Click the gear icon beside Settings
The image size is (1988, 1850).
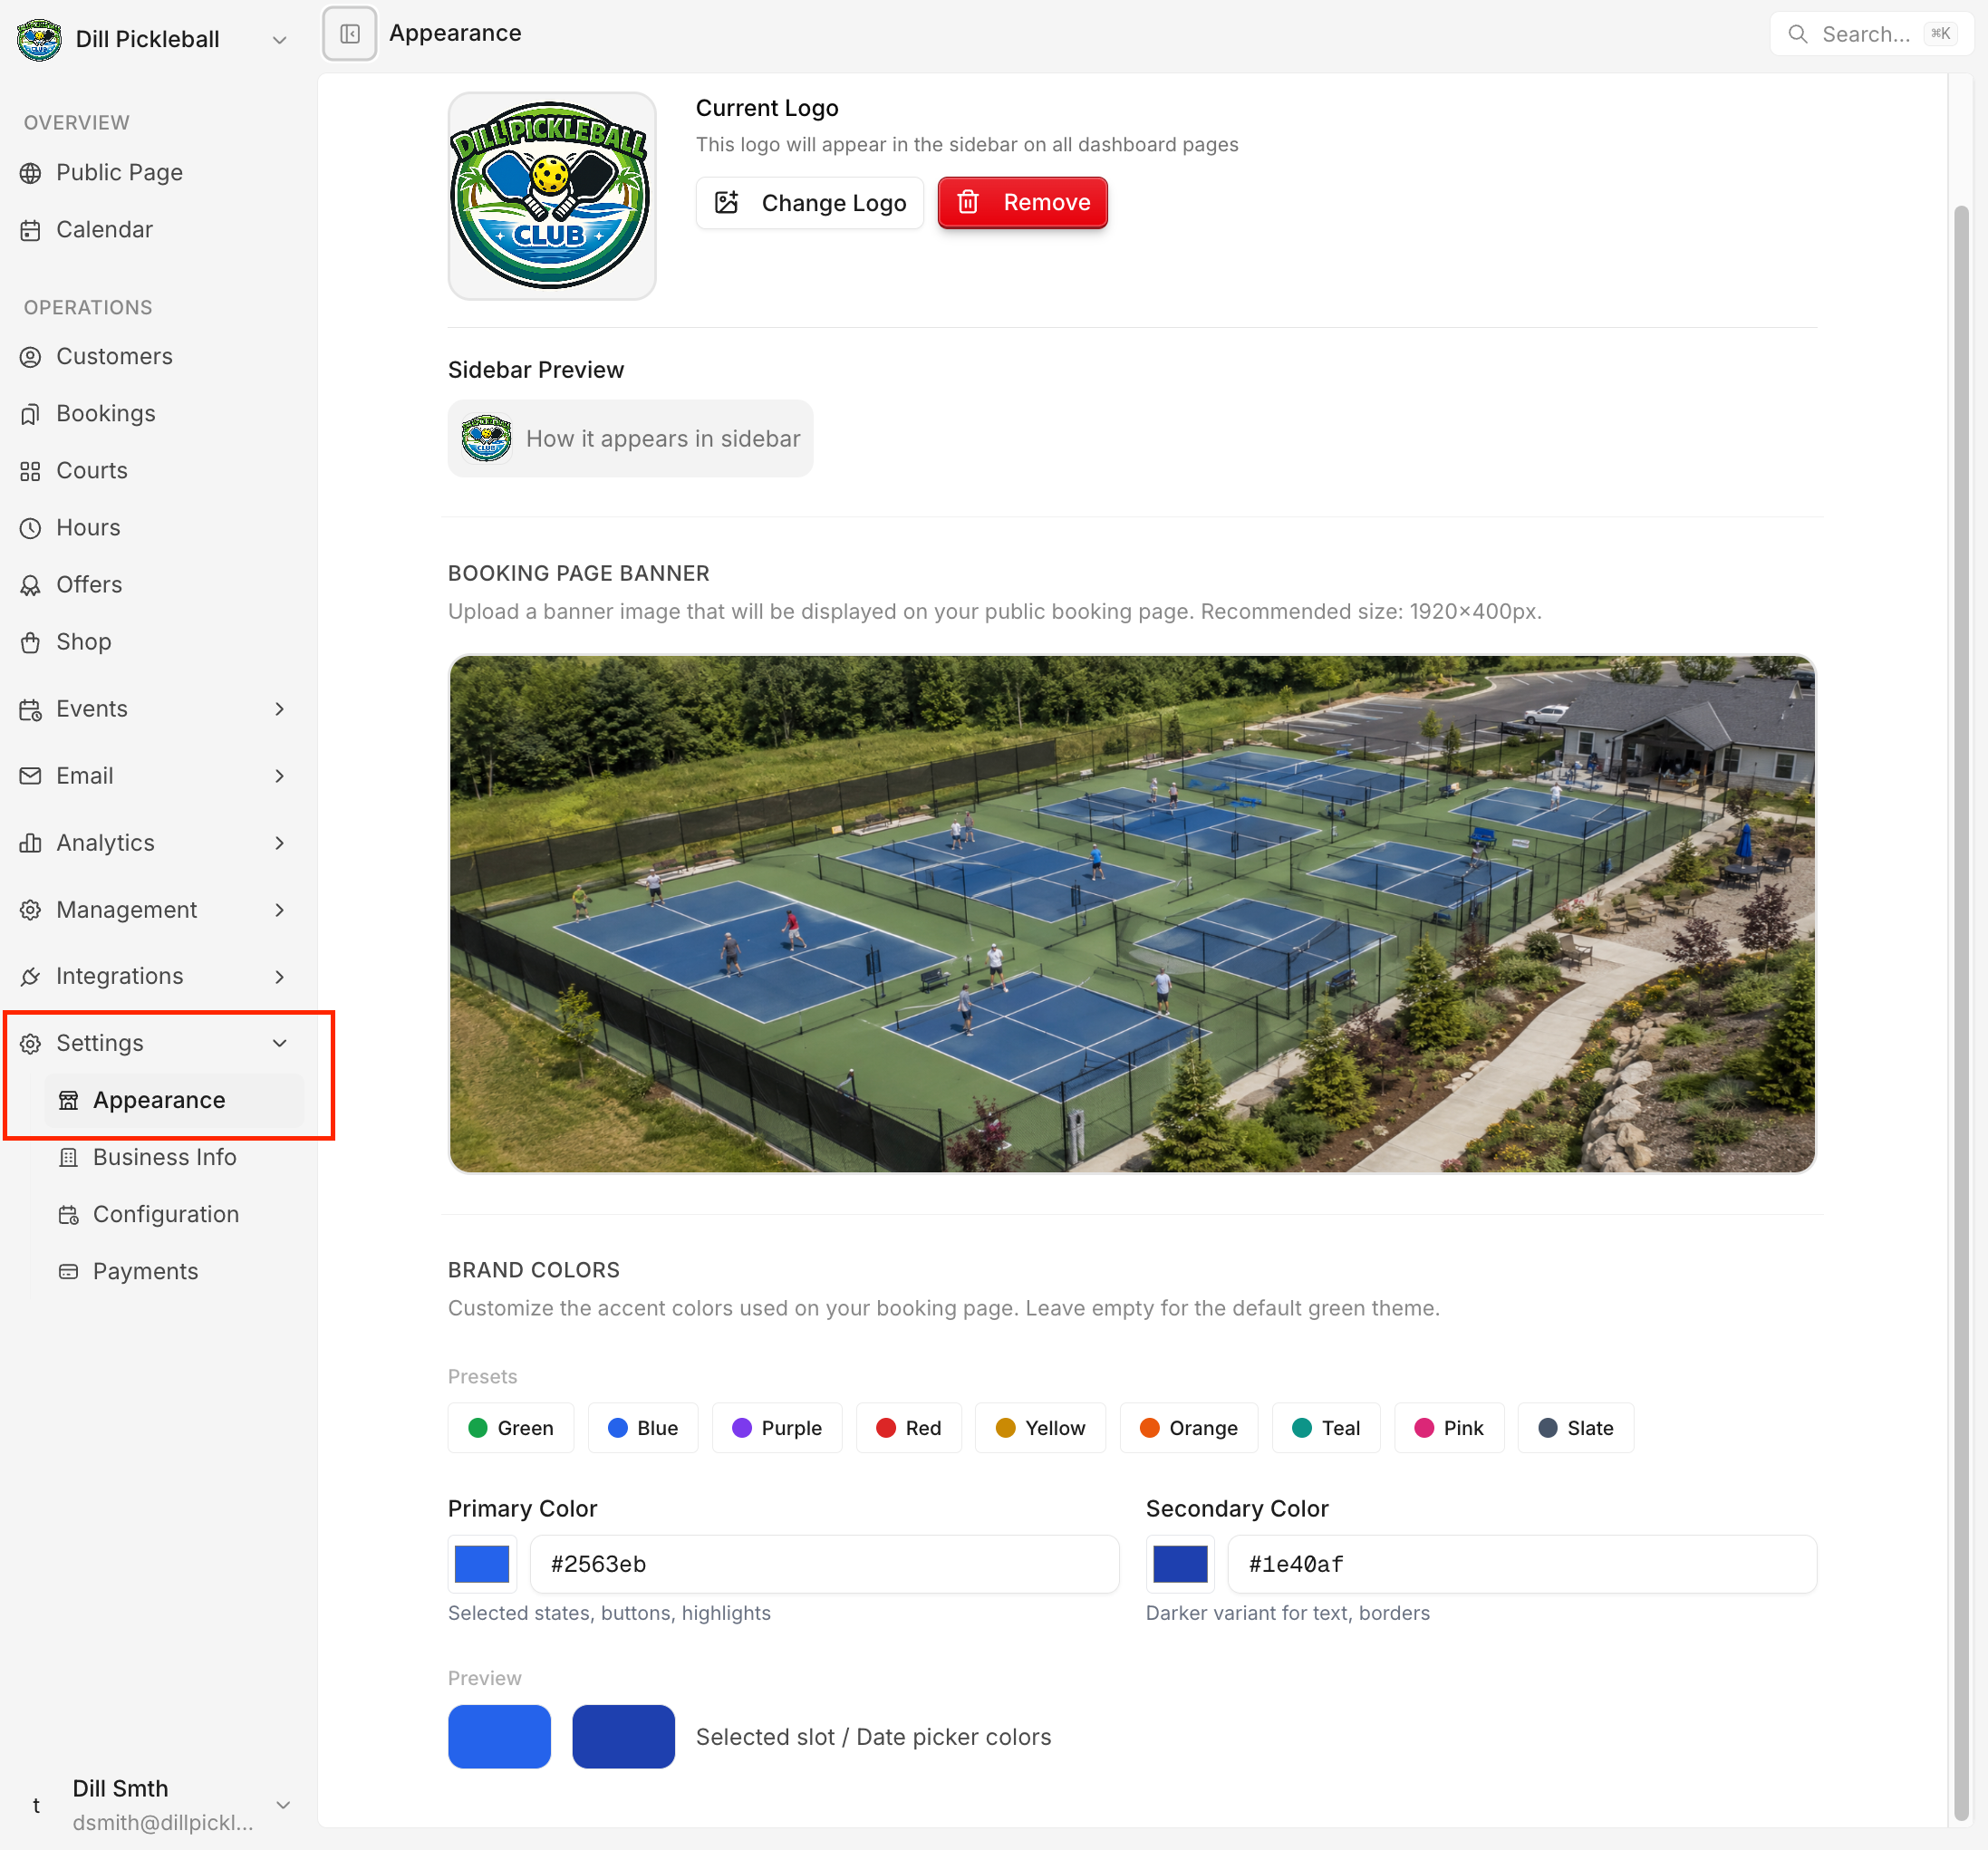pyautogui.click(x=31, y=1044)
